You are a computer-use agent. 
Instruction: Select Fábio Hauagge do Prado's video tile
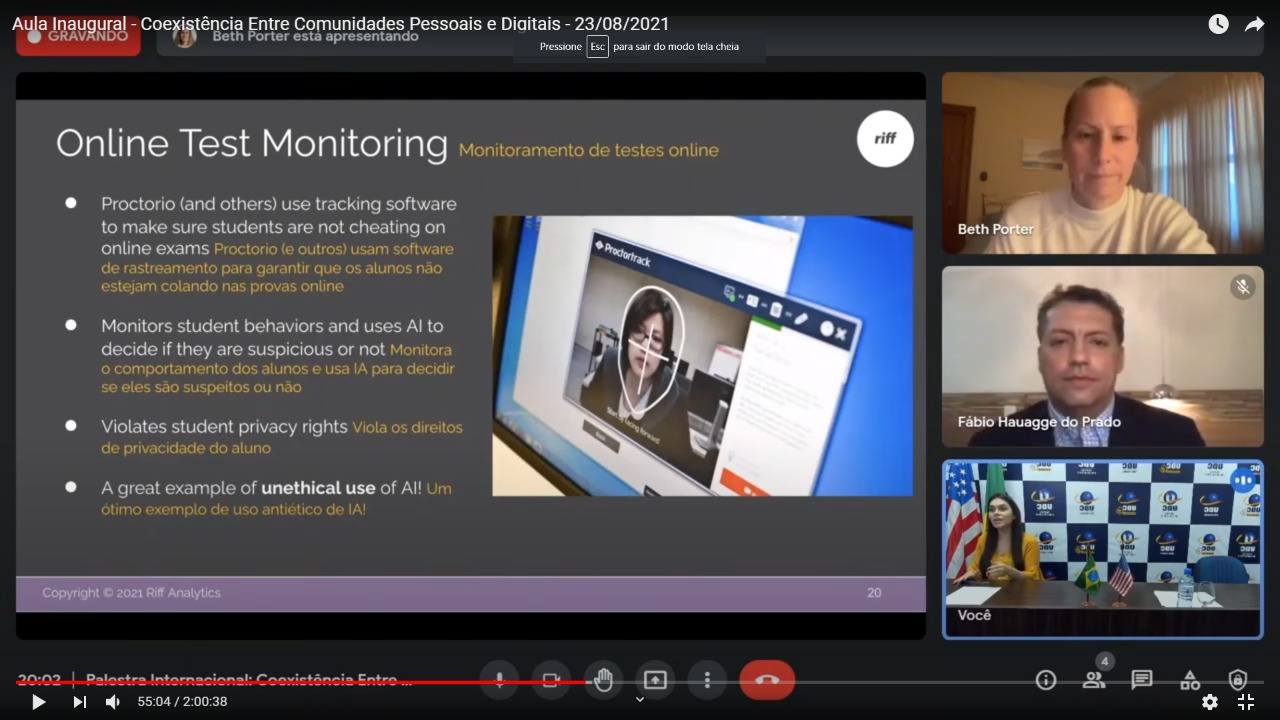(x=1102, y=356)
